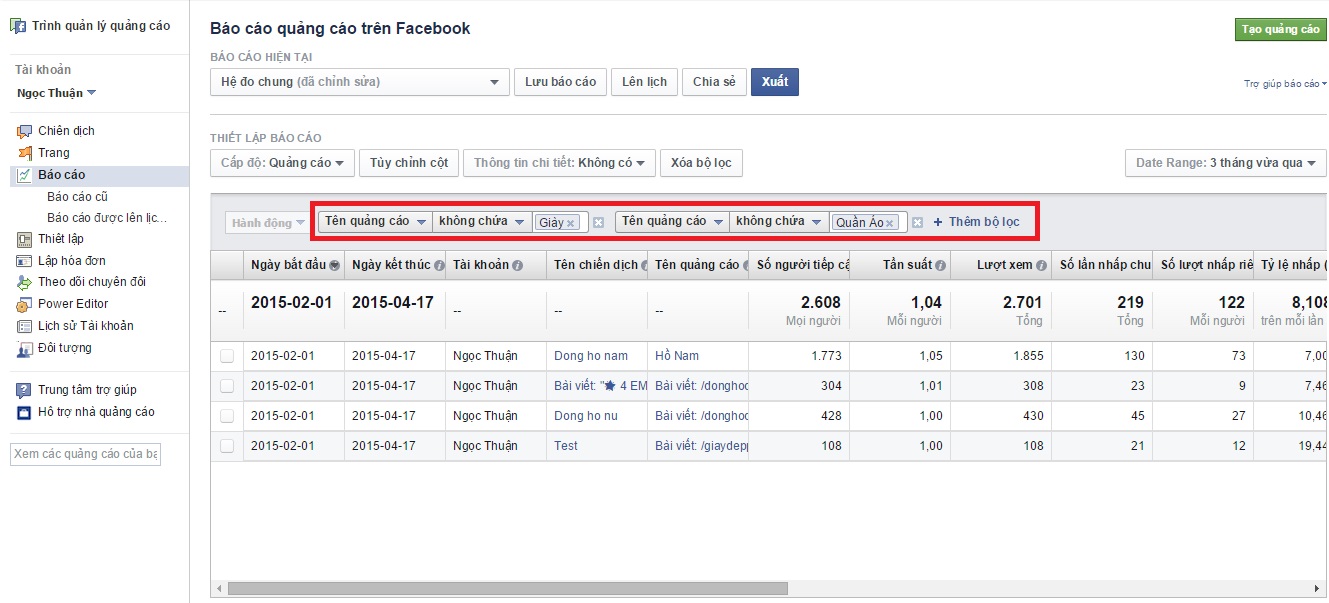
Task: Open the Dong ho nam campaign link
Action: (591, 356)
